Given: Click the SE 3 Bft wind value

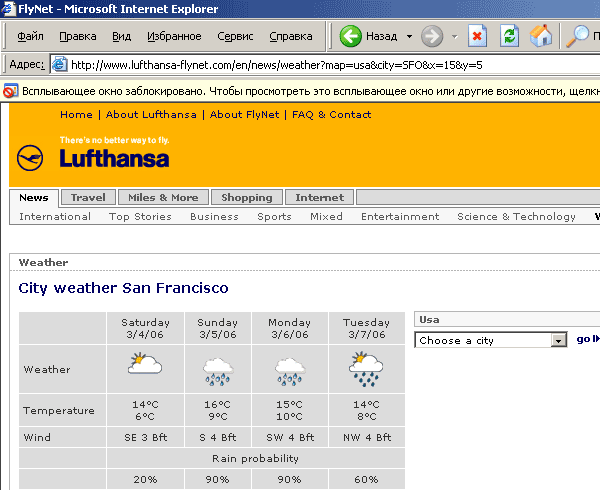Looking at the screenshot, I should [145, 437].
